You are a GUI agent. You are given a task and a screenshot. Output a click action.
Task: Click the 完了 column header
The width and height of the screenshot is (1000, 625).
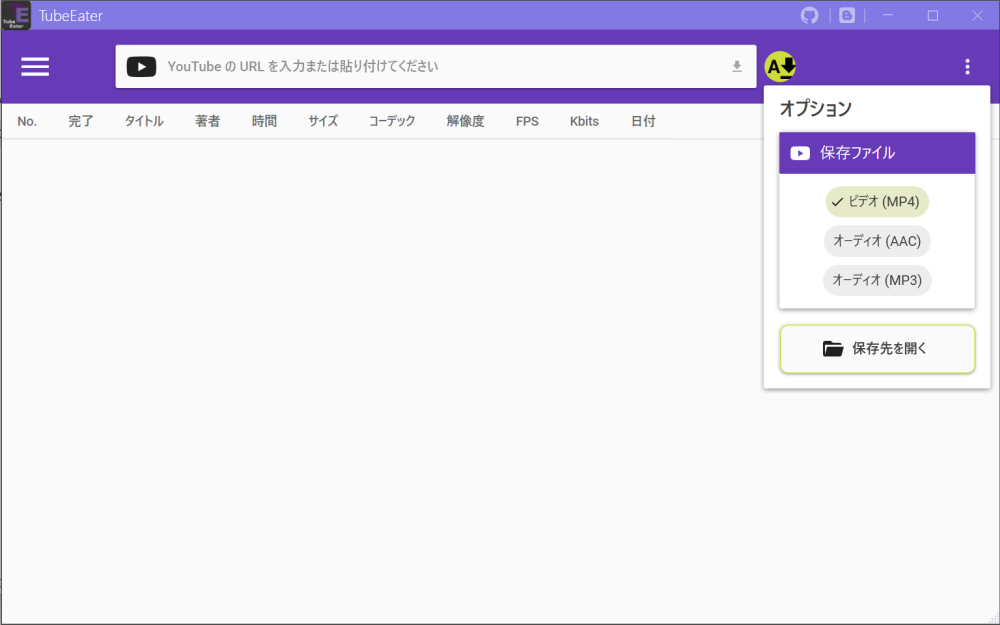click(80, 120)
